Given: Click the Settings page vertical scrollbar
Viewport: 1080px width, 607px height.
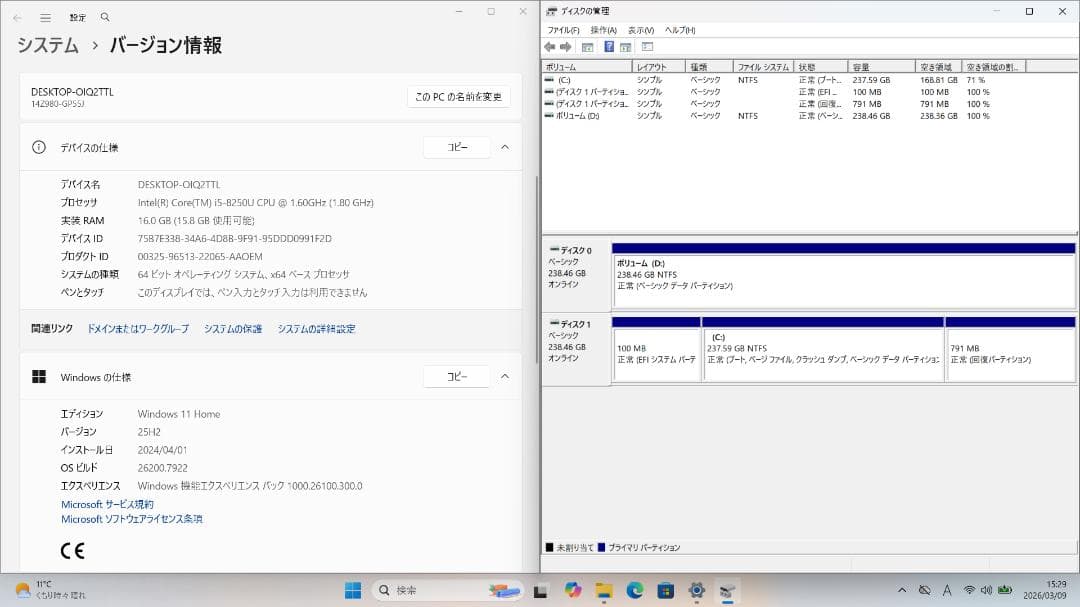Looking at the screenshot, I should [x=537, y=269].
